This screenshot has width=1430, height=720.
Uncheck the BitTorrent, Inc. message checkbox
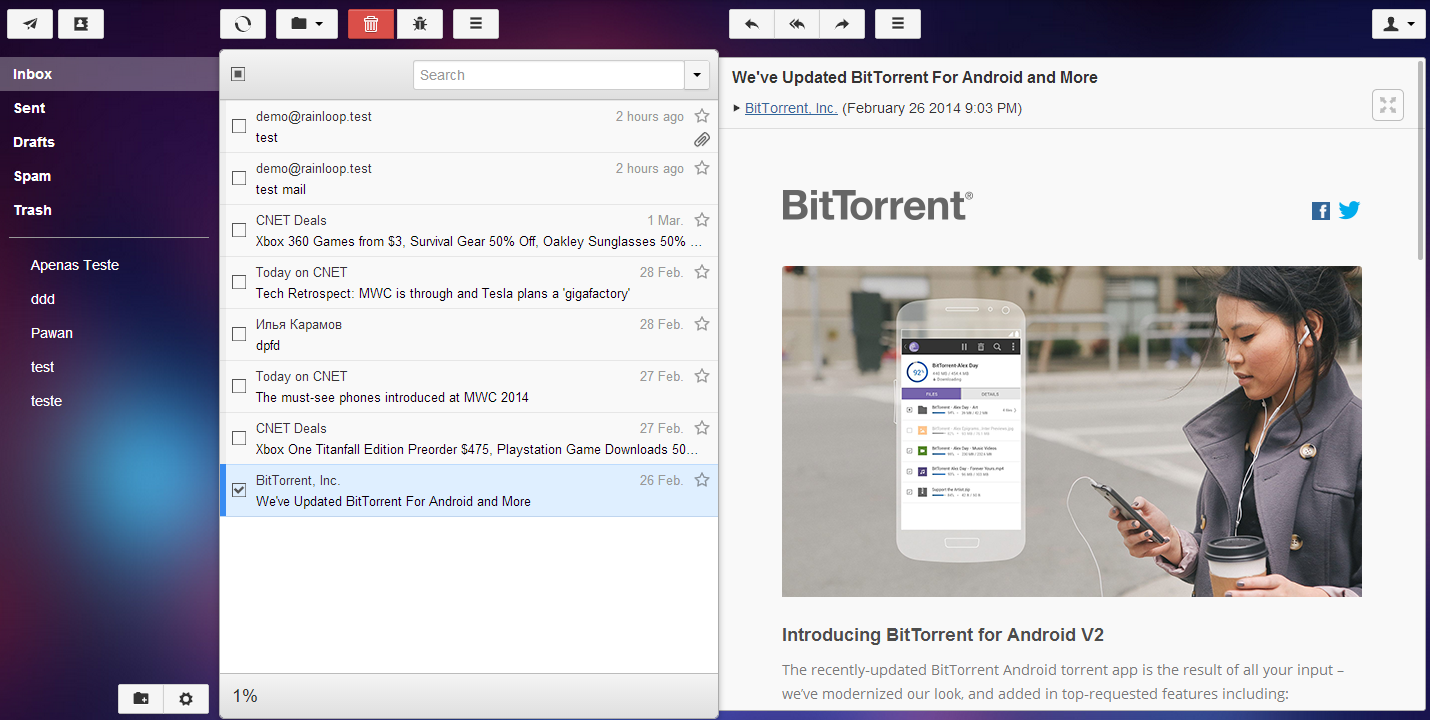[238, 489]
